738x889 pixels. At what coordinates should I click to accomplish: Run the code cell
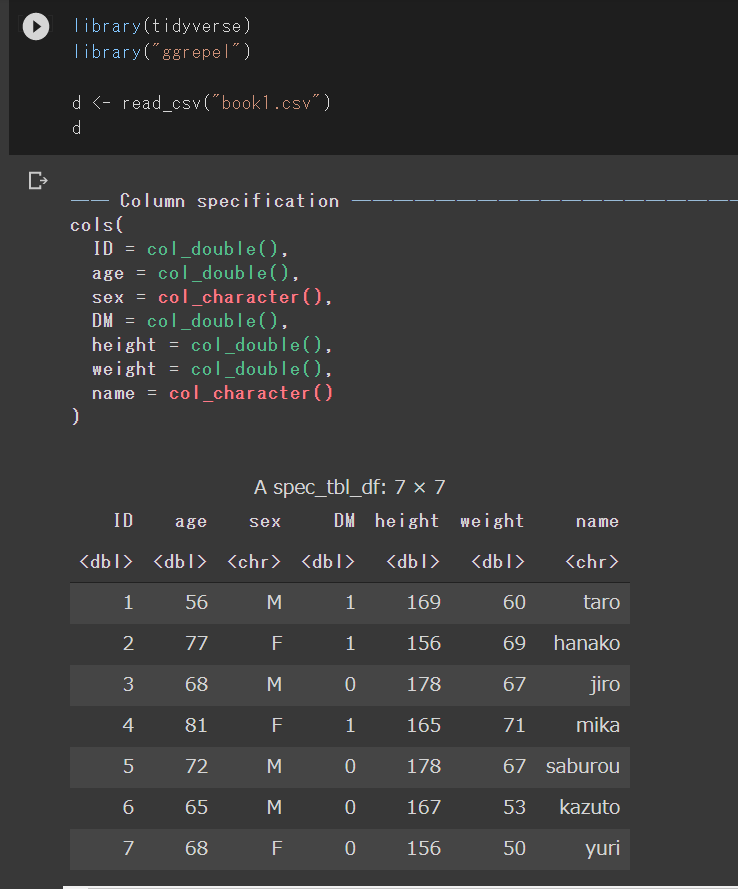tap(36, 27)
